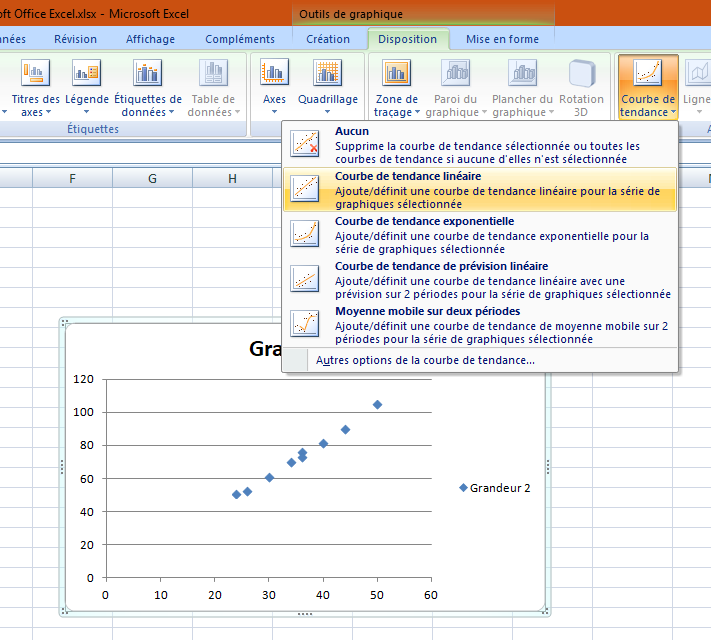This screenshot has height=640, width=711.
Task: Expand the Axes dropdown arrow
Action: point(274,112)
